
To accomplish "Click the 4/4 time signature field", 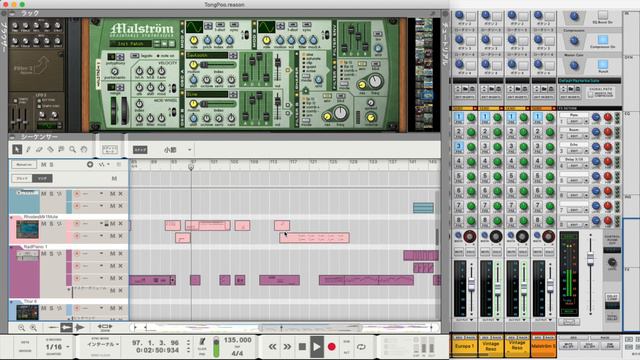I will [238, 353].
